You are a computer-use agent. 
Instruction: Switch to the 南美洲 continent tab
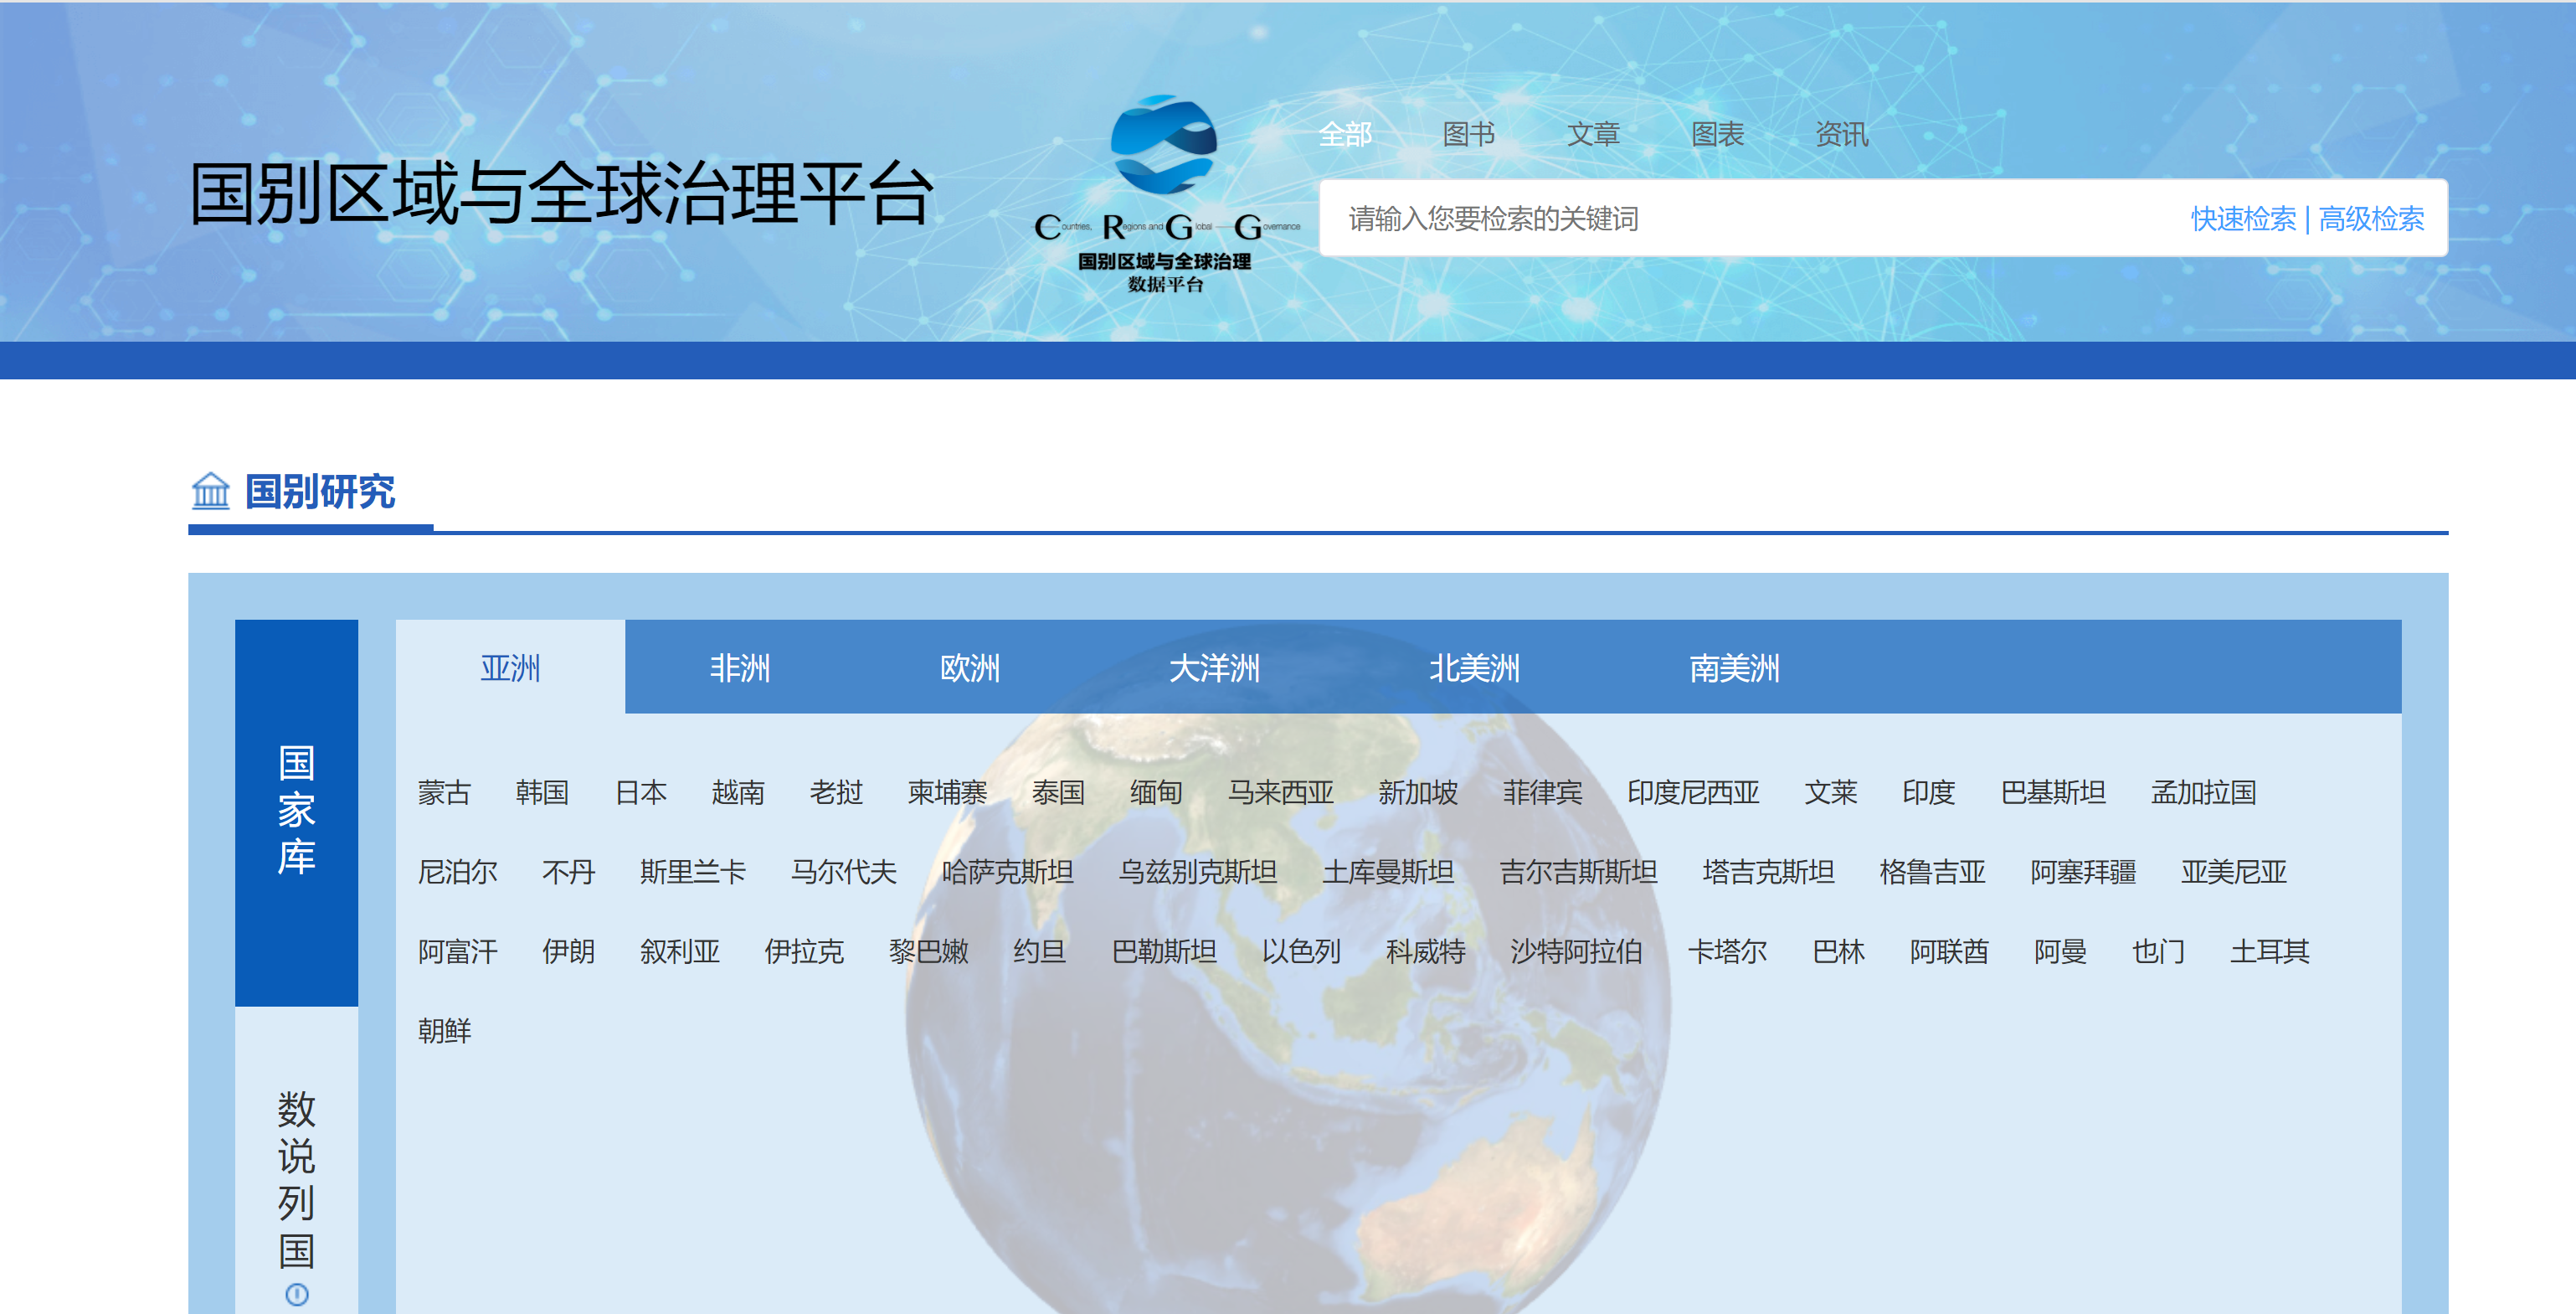pyautogui.click(x=1734, y=667)
